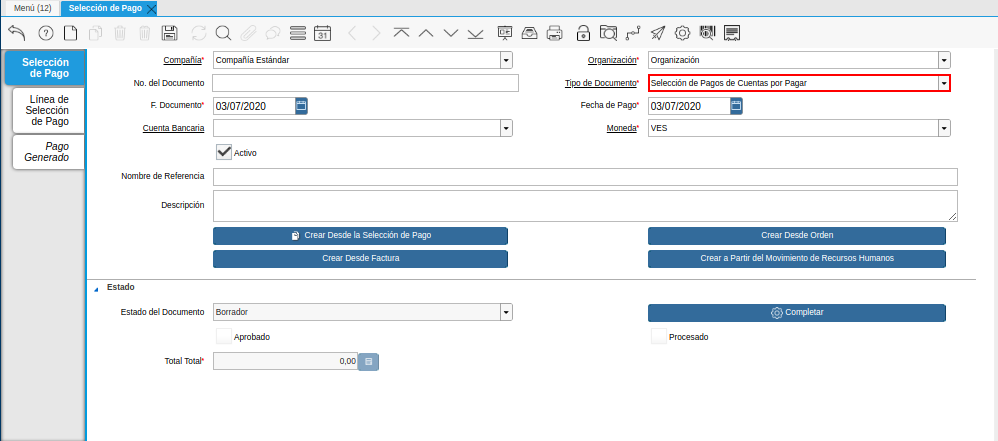
Task: Click the paper plane request icon
Action: [657, 33]
